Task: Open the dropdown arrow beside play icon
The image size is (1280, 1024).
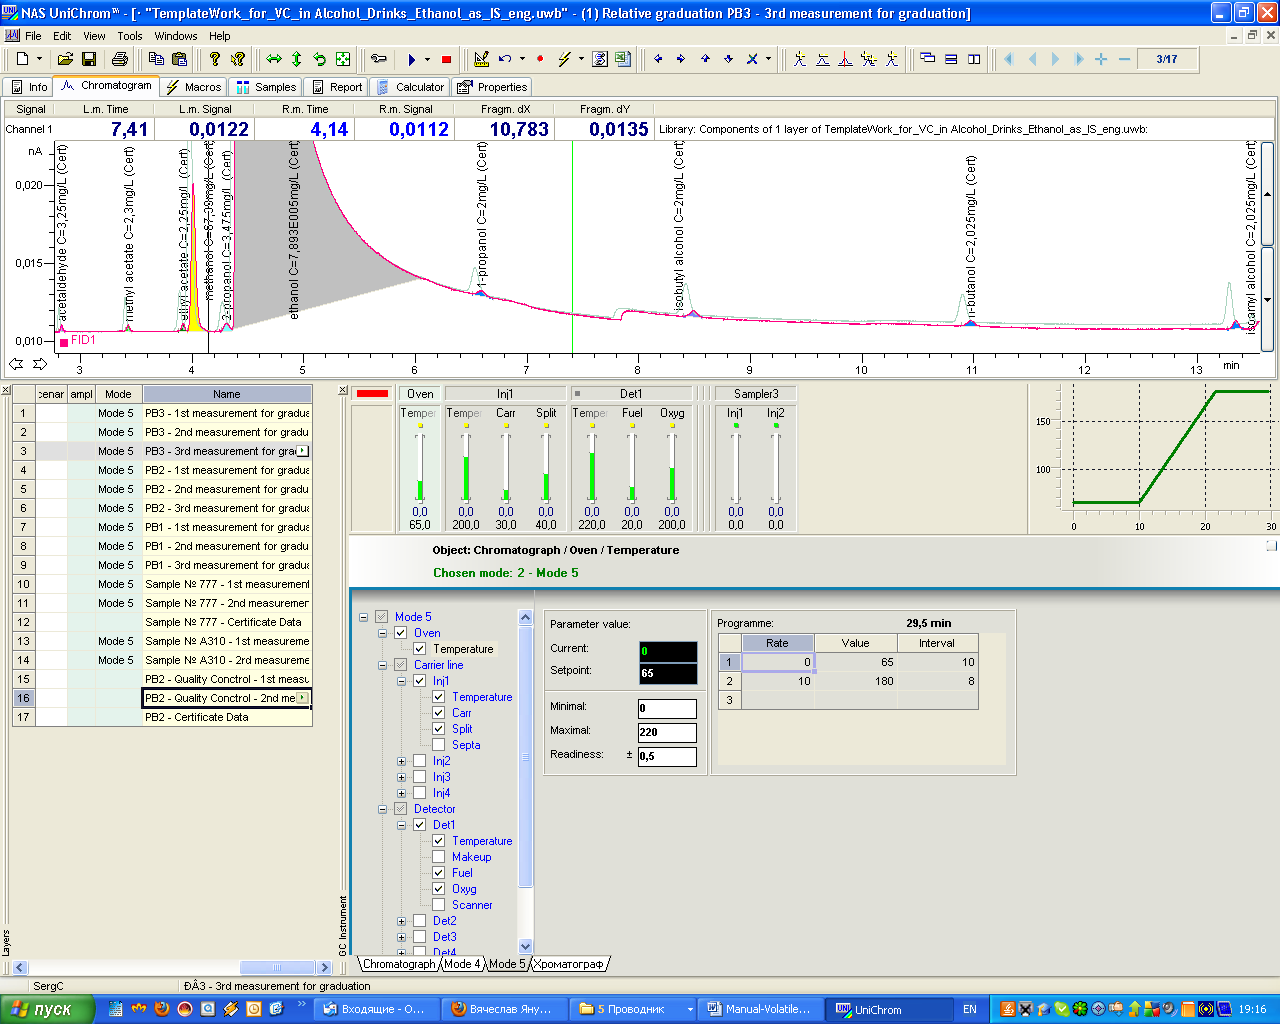Action: pos(427,59)
